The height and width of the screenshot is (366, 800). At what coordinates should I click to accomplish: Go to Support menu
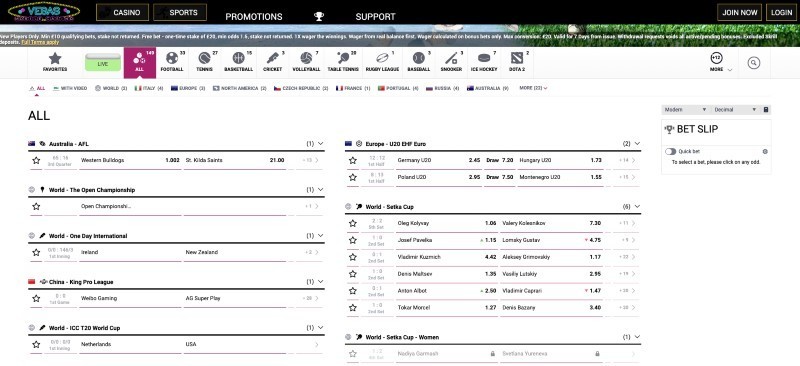(x=376, y=16)
